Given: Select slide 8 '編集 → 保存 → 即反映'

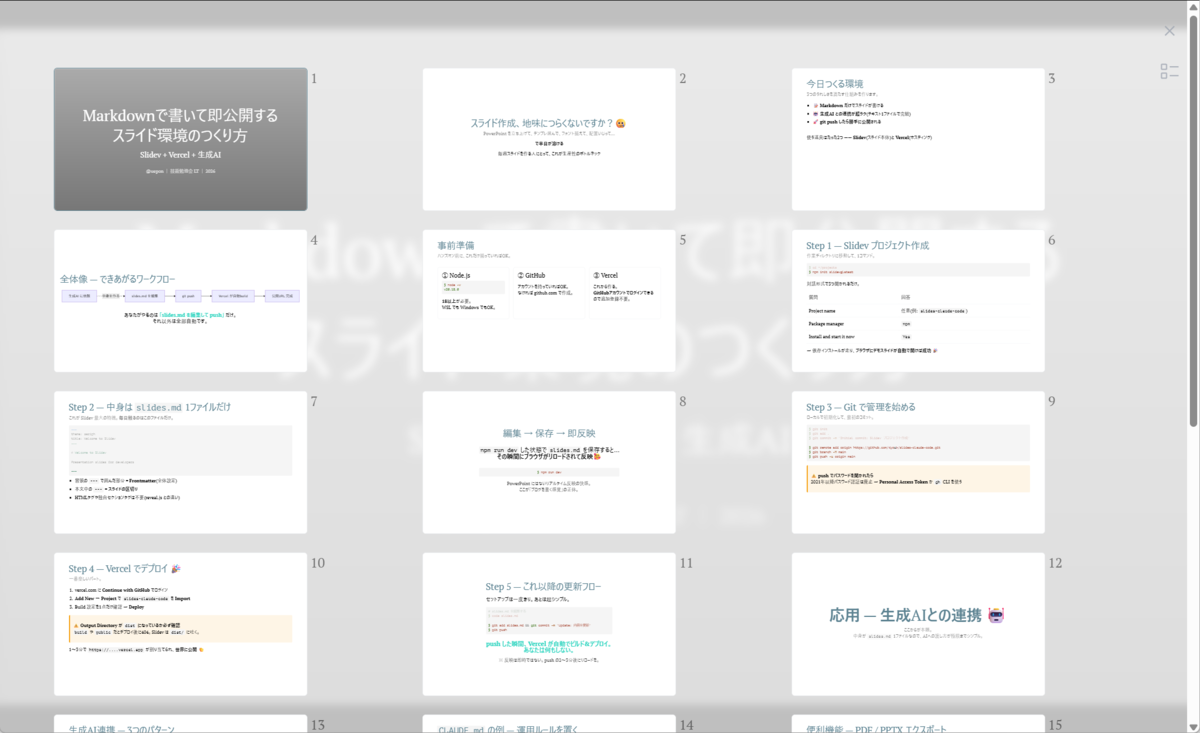Looking at the screenshot, I should (549, 462).
